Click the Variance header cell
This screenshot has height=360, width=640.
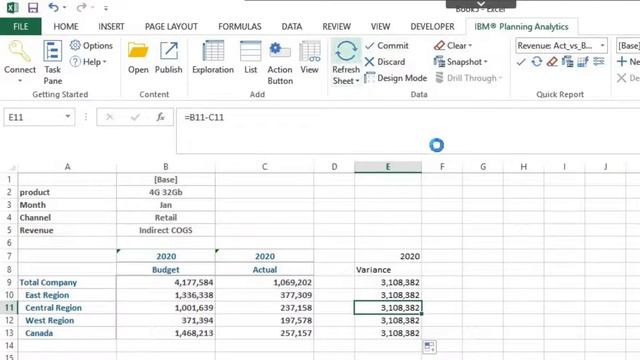(388, 270)
